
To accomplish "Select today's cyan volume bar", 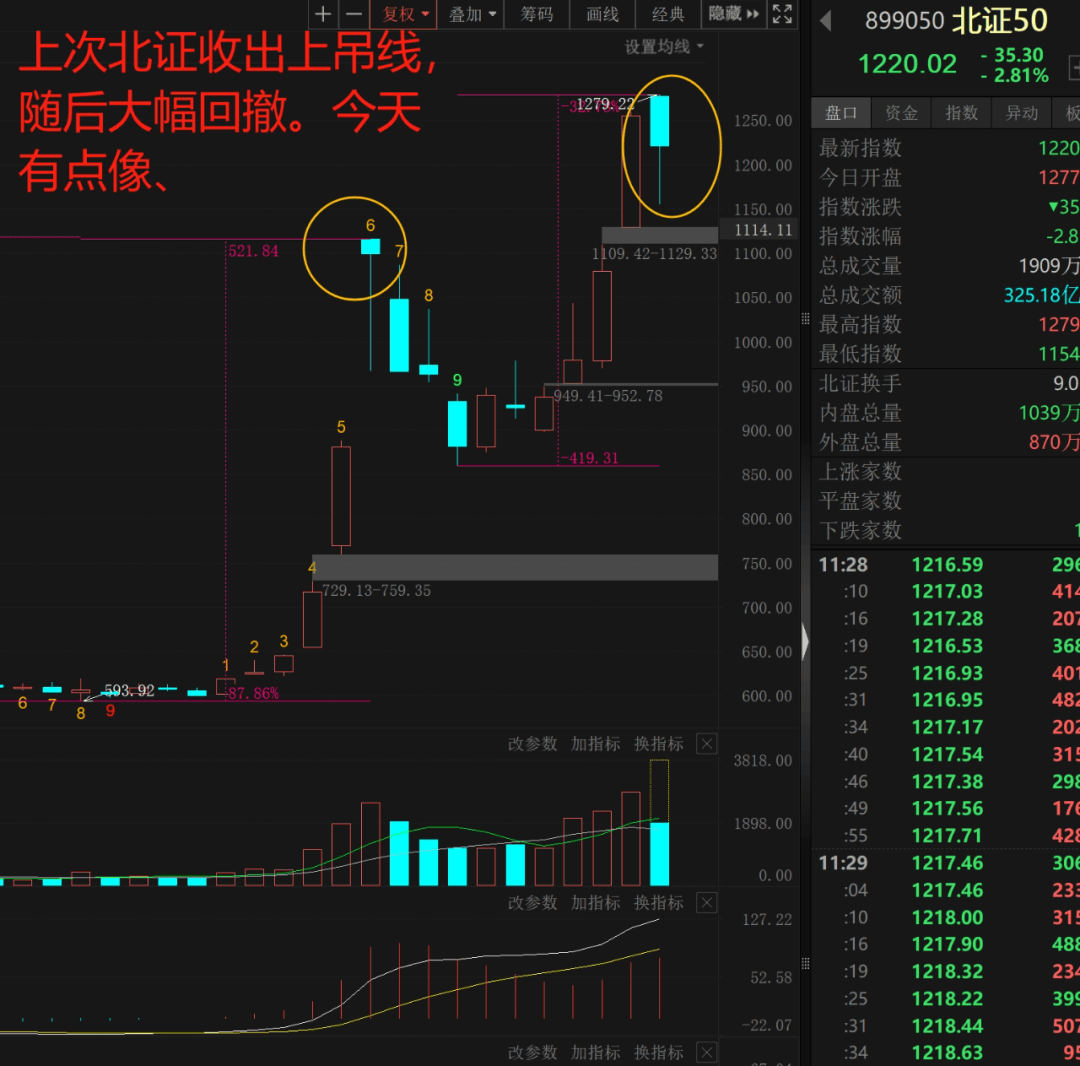I will click(659, 854).
